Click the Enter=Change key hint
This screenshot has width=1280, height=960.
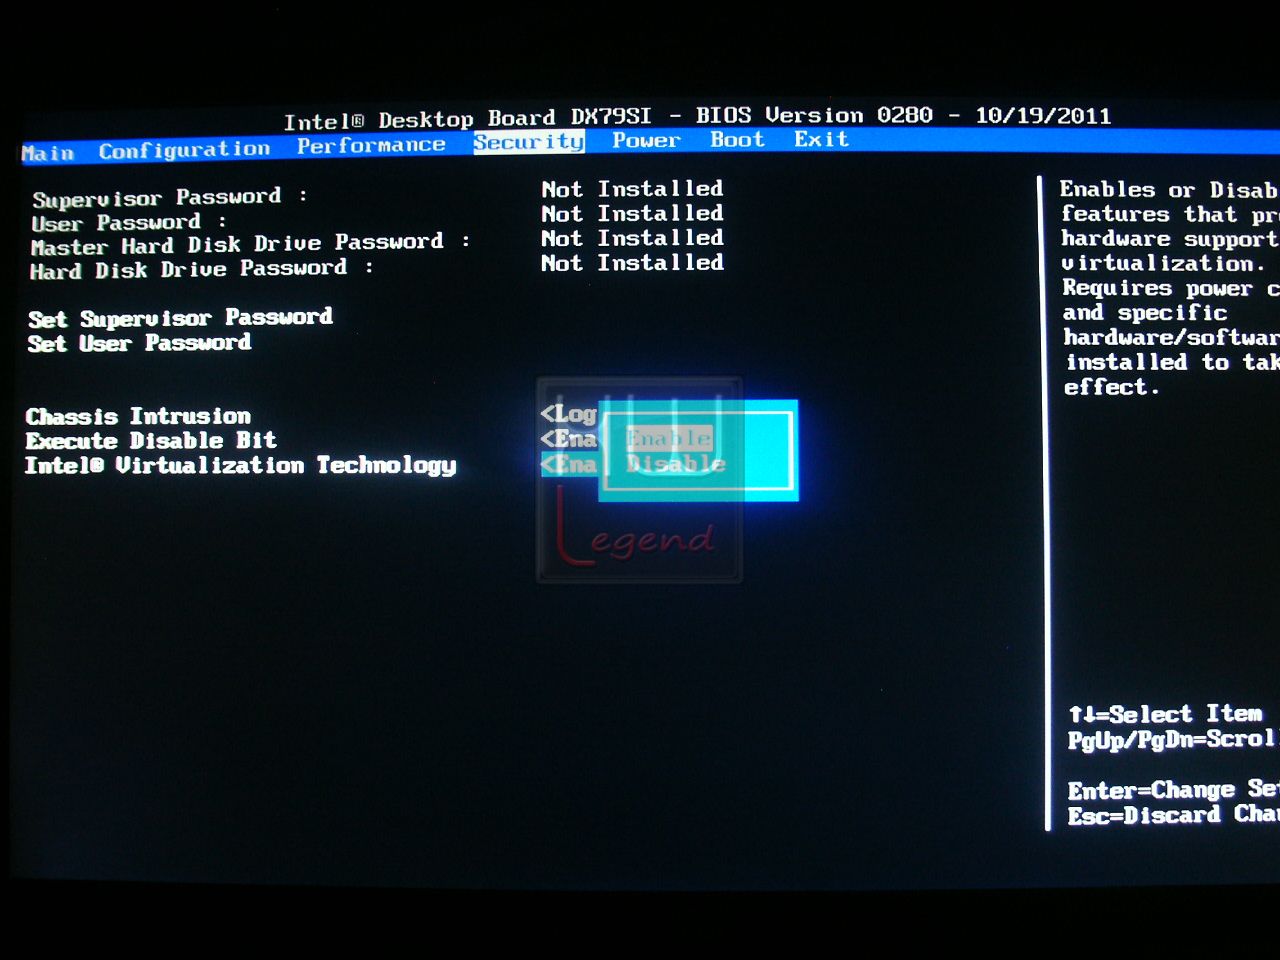[x=1173, y=790]
